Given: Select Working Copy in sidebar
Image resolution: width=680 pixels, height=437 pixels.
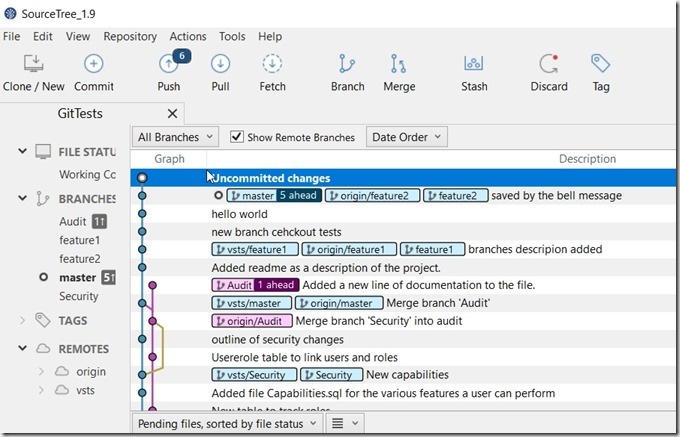Looking at the screenshot, I should [87, 174].
